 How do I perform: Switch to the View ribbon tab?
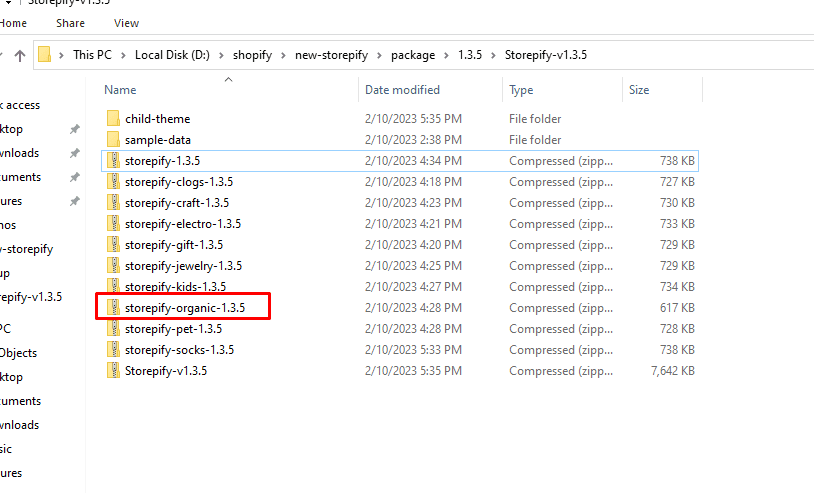127,22
